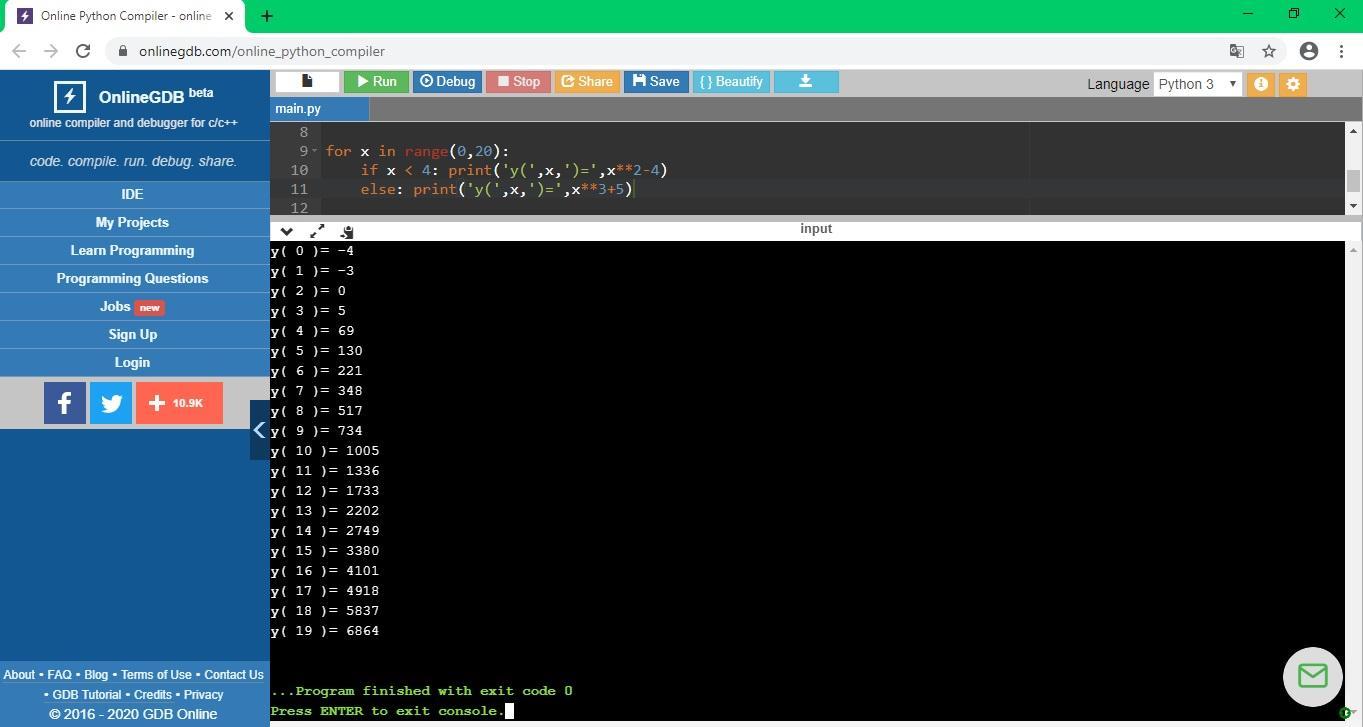Reload the page with the browser refresh icon
The image size is (1363, 727).
point(83,51)
